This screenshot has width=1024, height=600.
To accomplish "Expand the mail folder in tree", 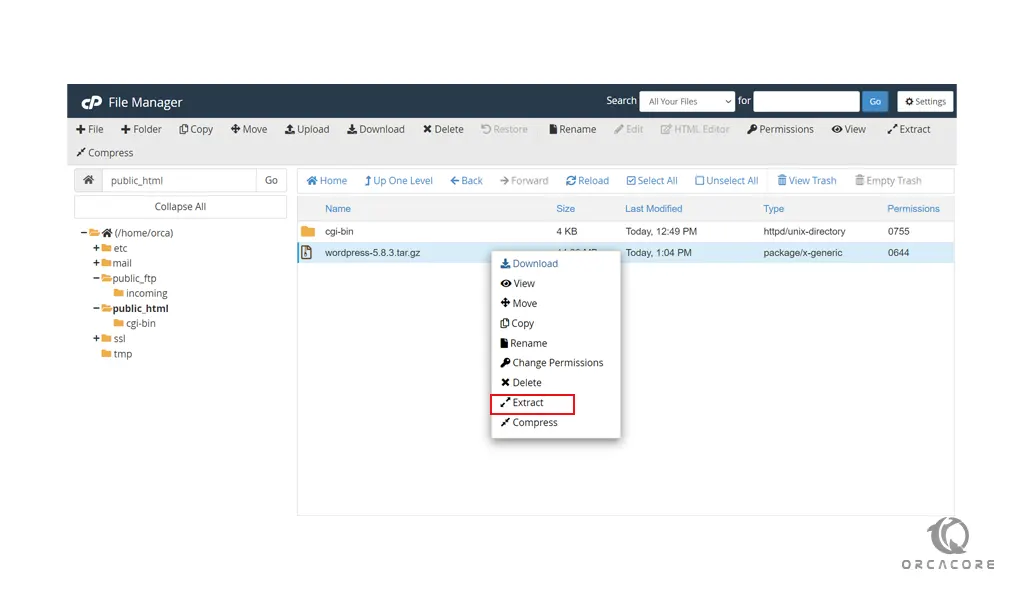I will pyautogui.click(x=96, y=263).
